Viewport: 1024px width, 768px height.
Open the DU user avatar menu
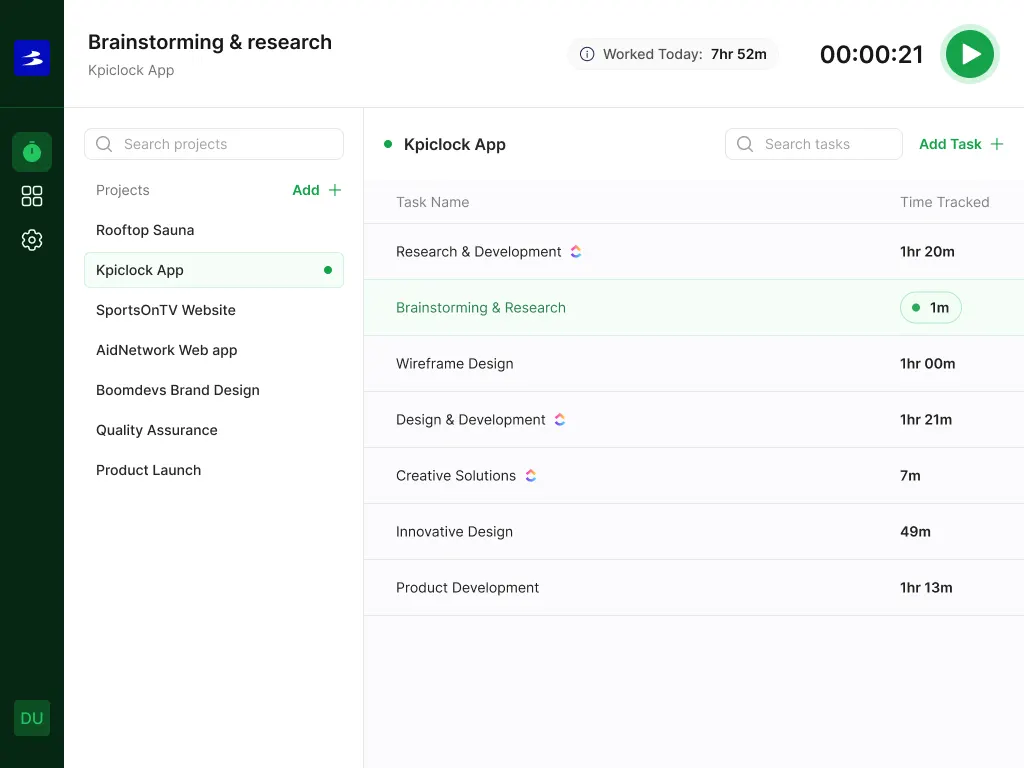click(32, 718)
